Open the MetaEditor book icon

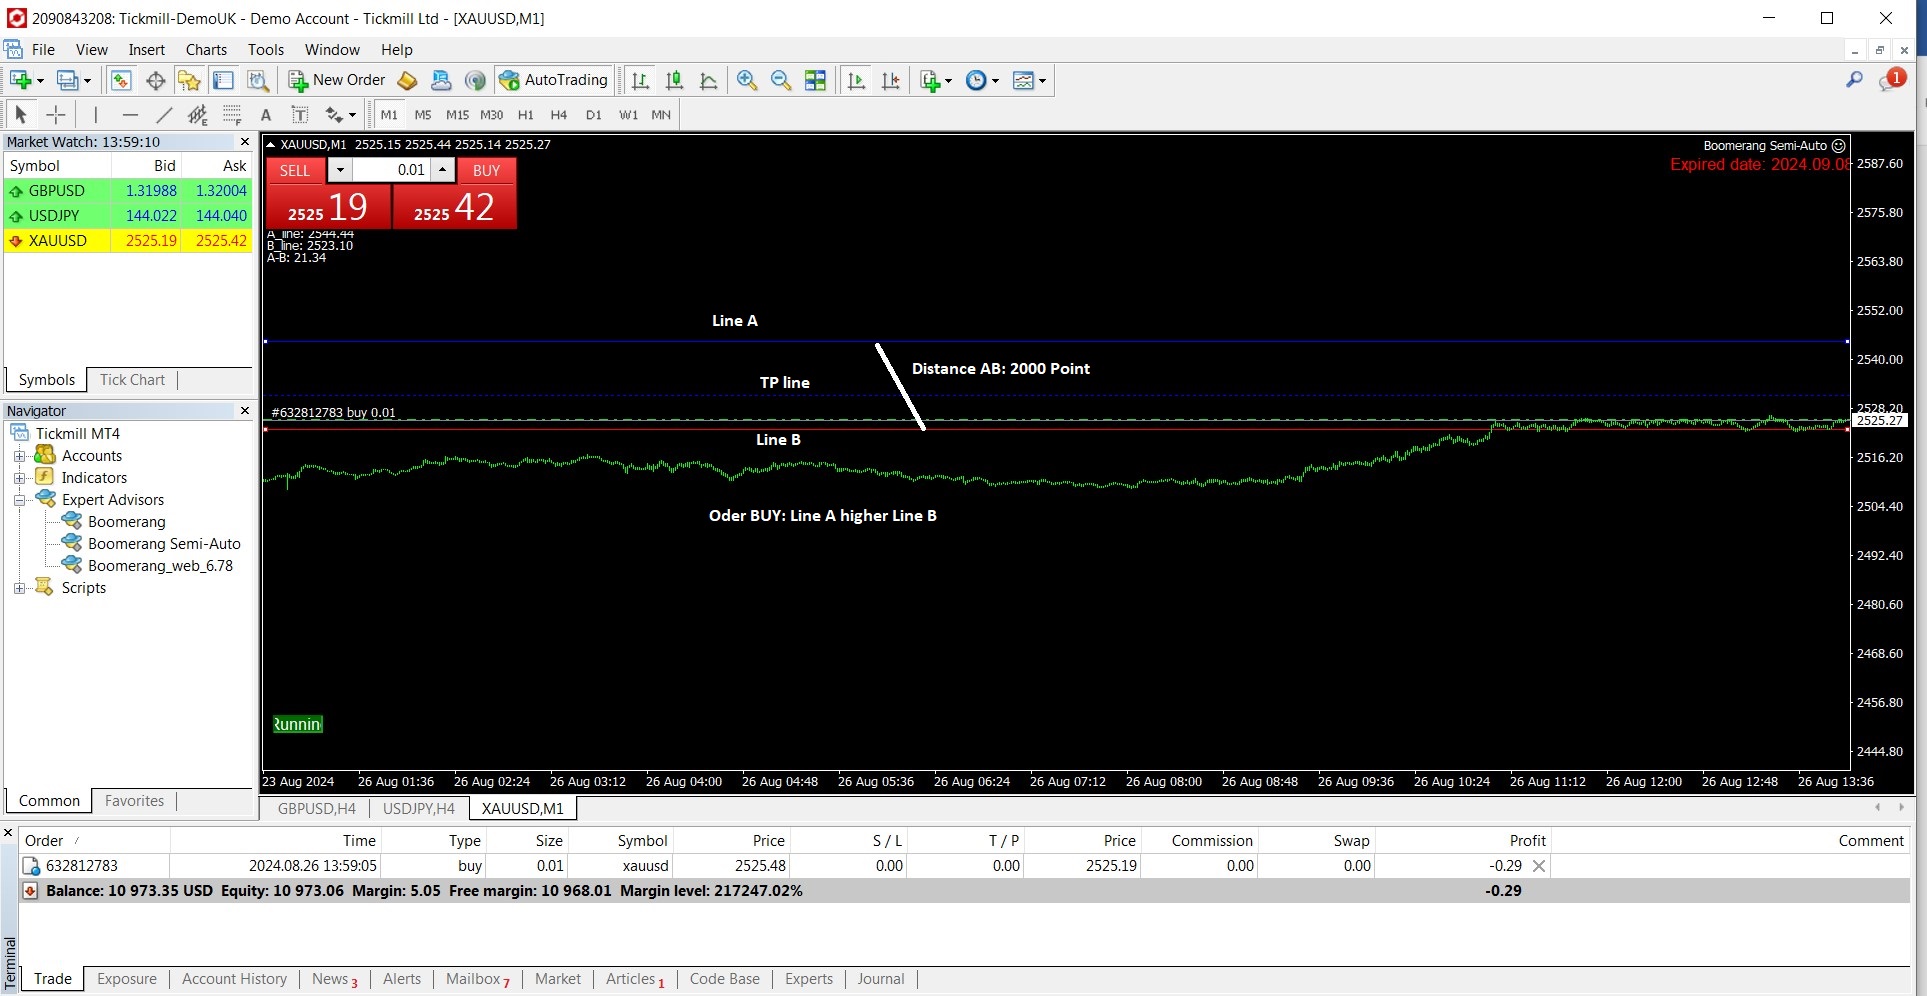pos(407,80)
